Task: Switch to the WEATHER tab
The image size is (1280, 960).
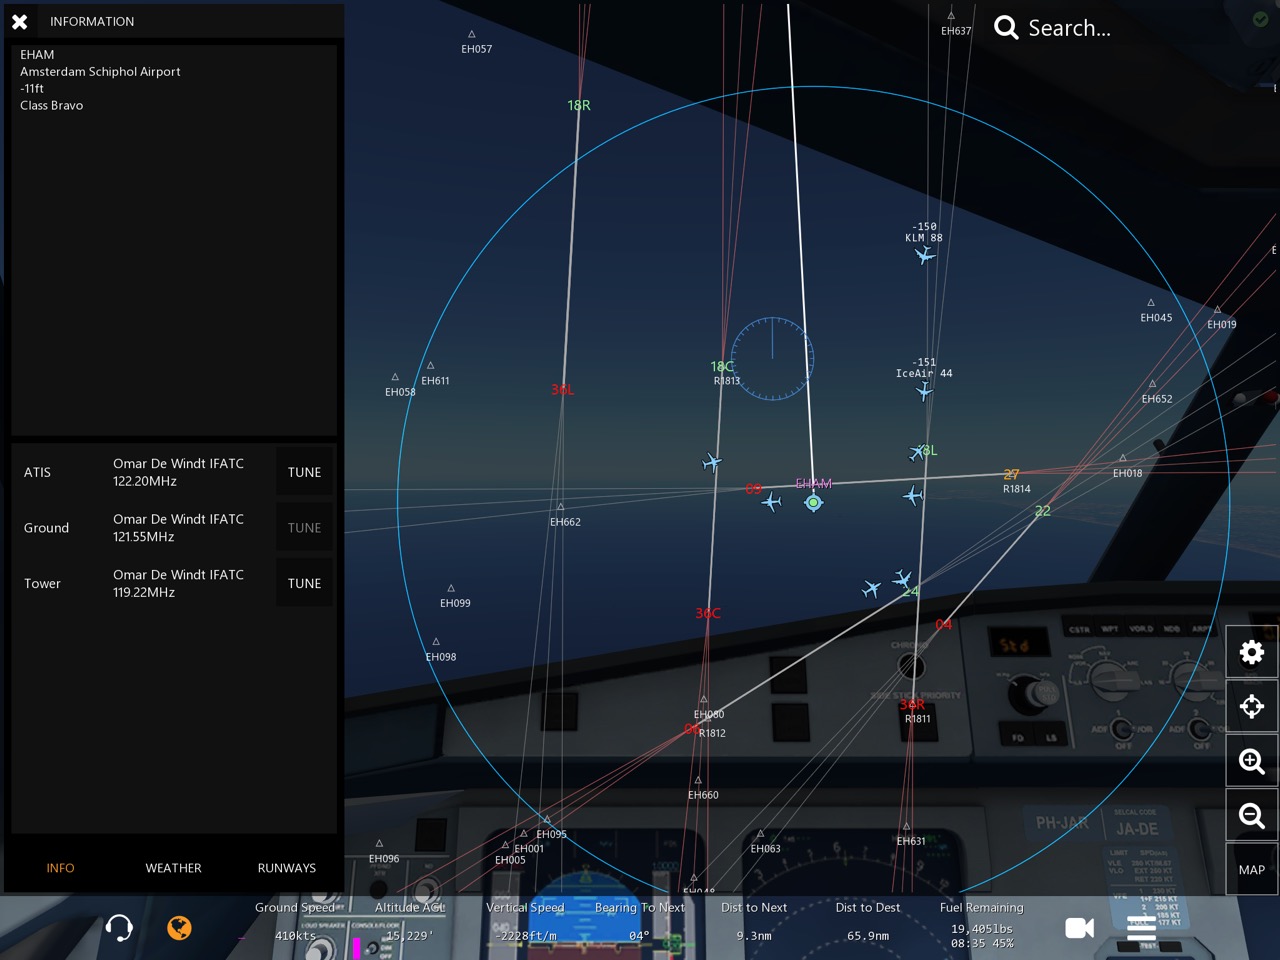Action: 173,868
